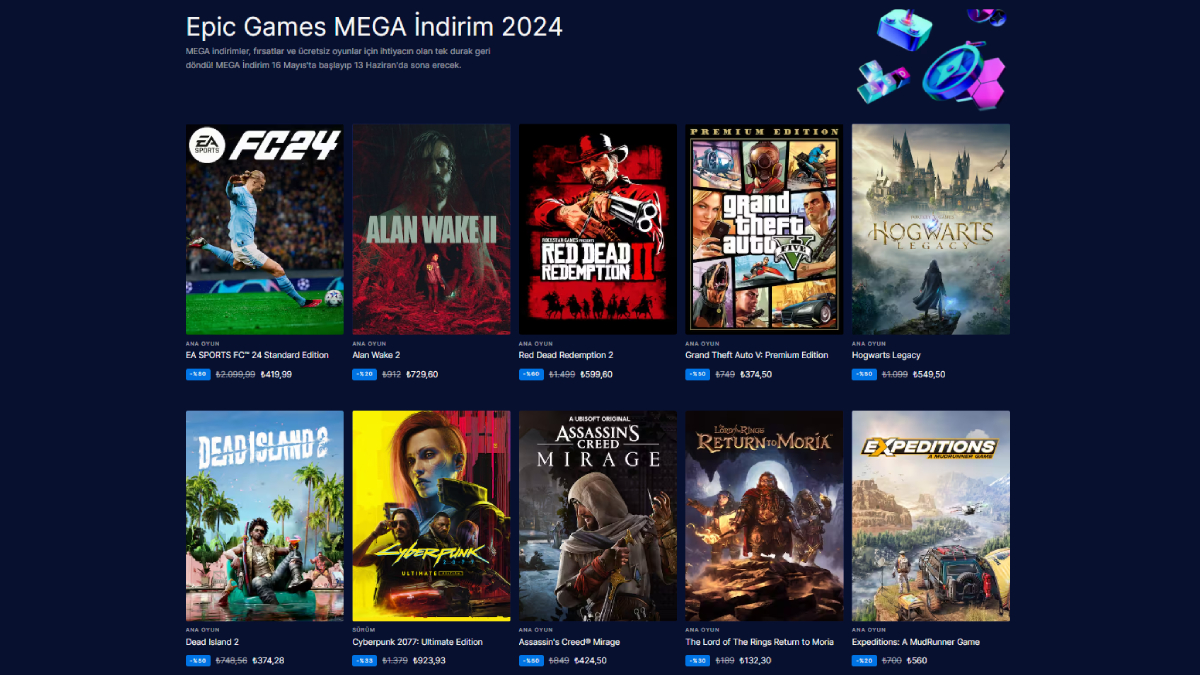The width and height of the screenshot is (1200, 675).
Task: Click the struck-through ₺189 original price
Action: tap(725, 661)
